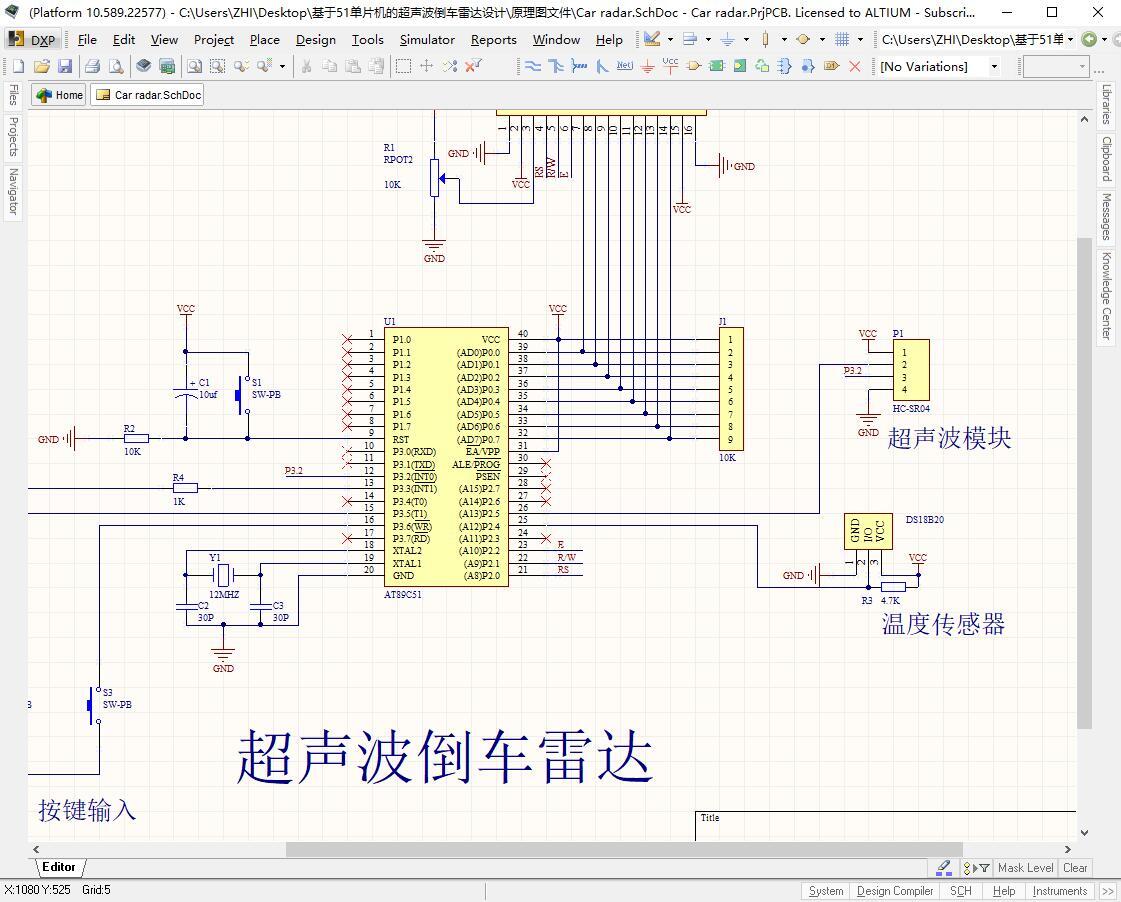
Task: Open the No Variations dropdown
Action: click(x=994, y=66)
